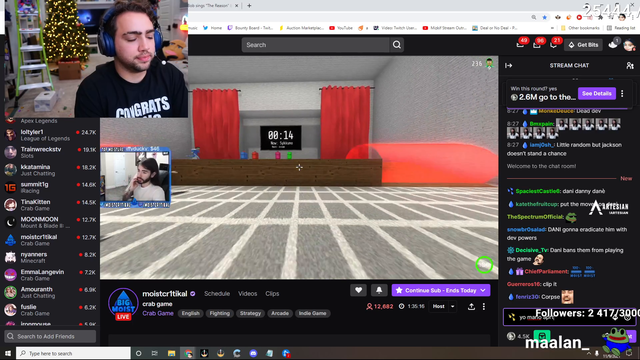
Task: Open Task View taskbar icon
Action: pos(155,353)
